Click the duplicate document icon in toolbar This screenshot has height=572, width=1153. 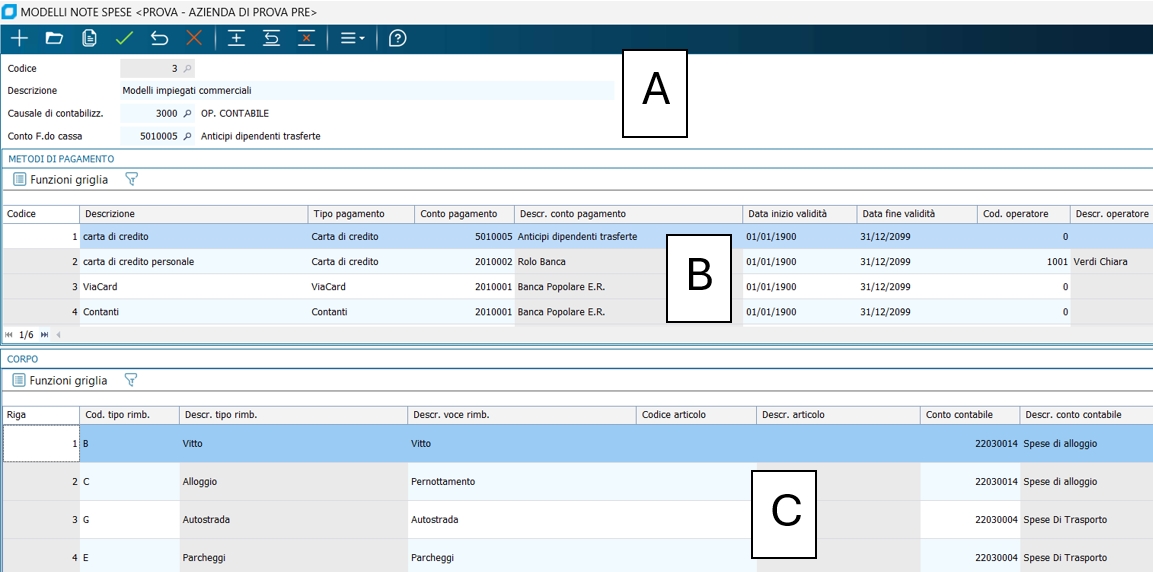tap(89, 39)
